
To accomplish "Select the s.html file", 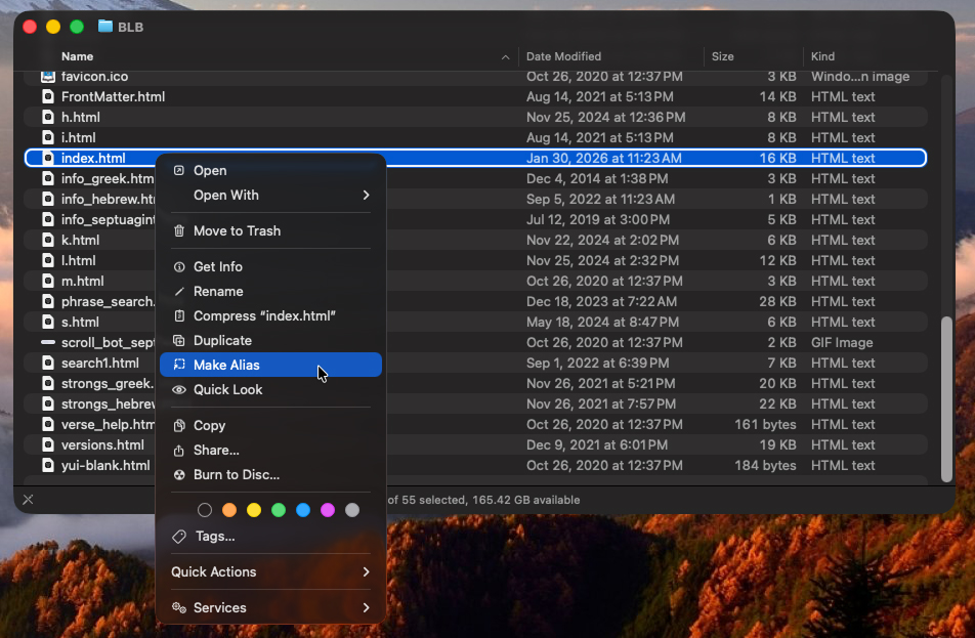I will click(x=476, y=322).
